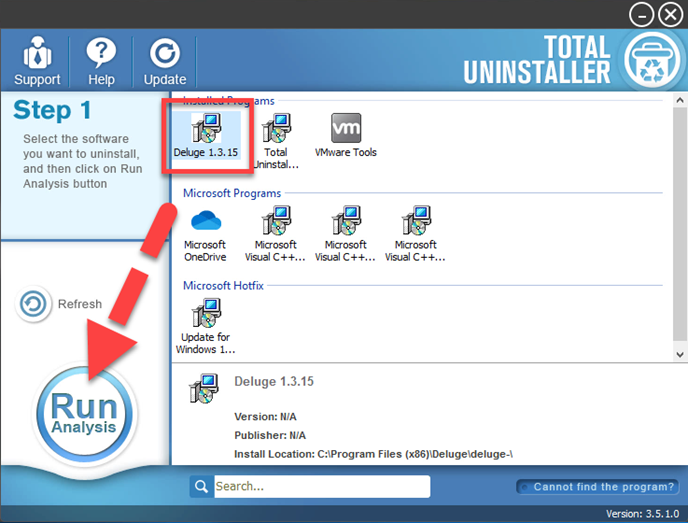
Task: Select Microsoft OneDrive icon
Action: [205, 234]
